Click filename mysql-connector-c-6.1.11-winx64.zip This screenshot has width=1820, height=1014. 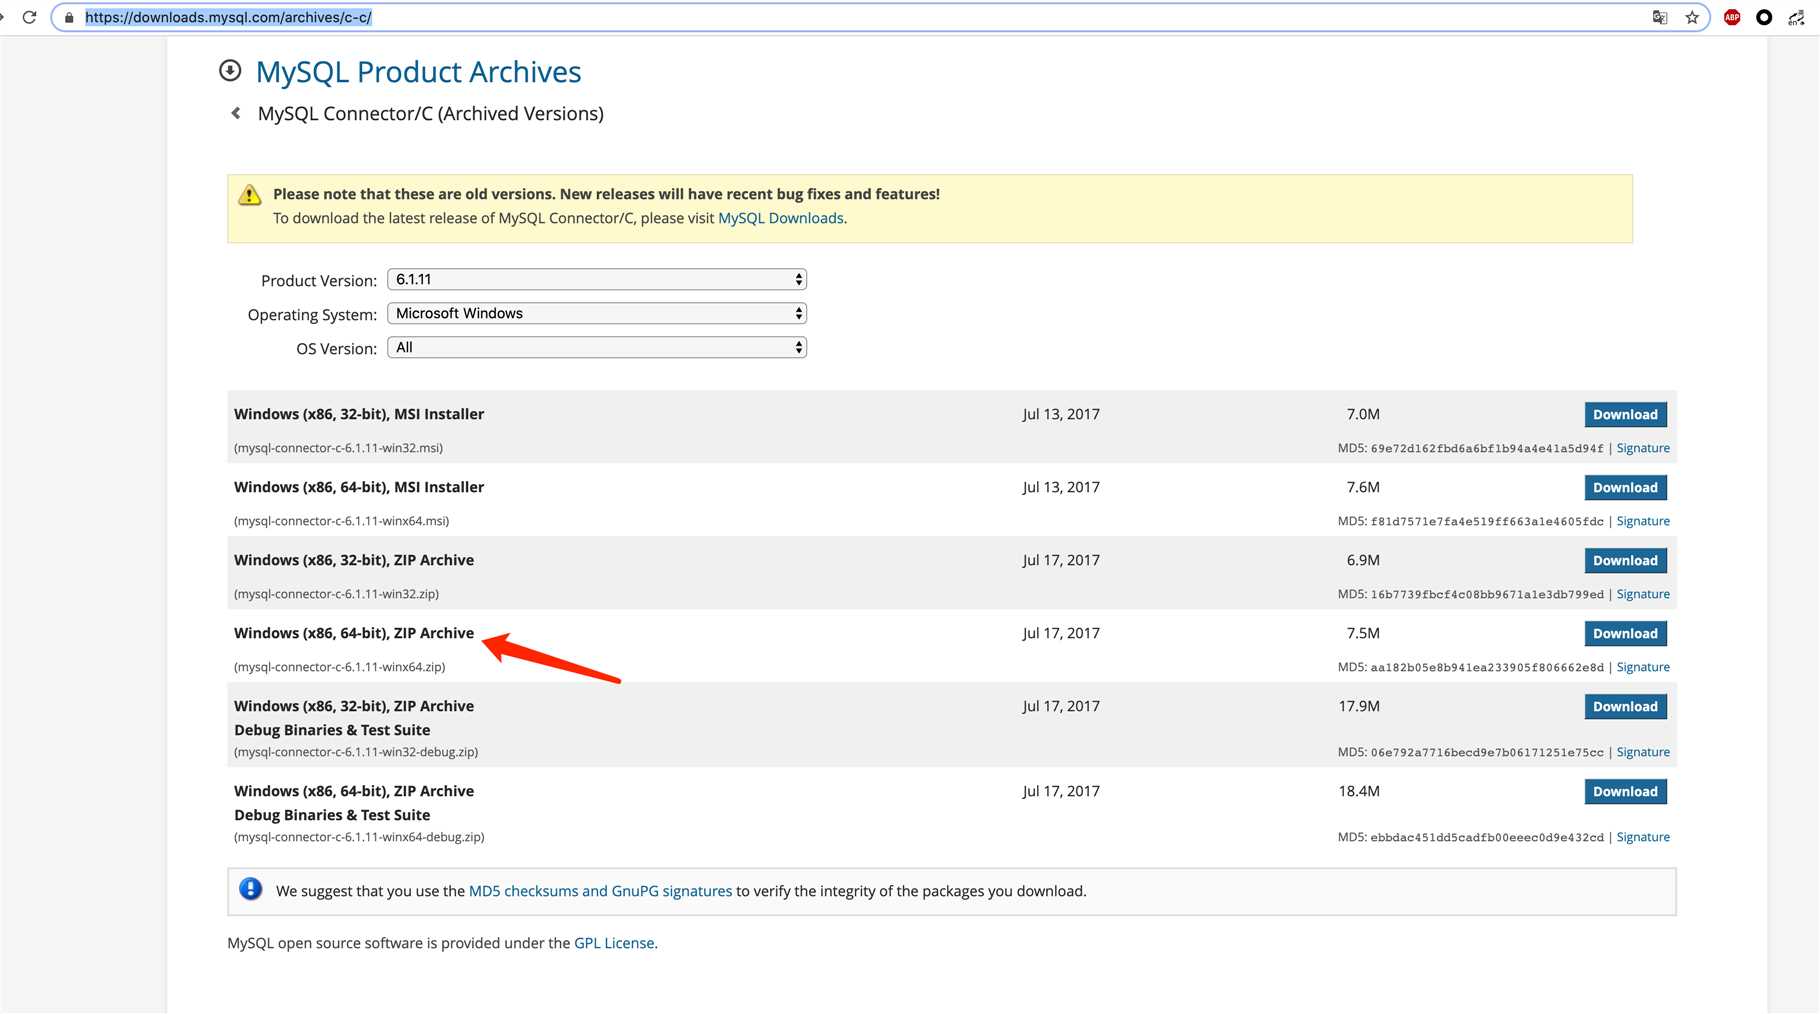tap(340, 667)
